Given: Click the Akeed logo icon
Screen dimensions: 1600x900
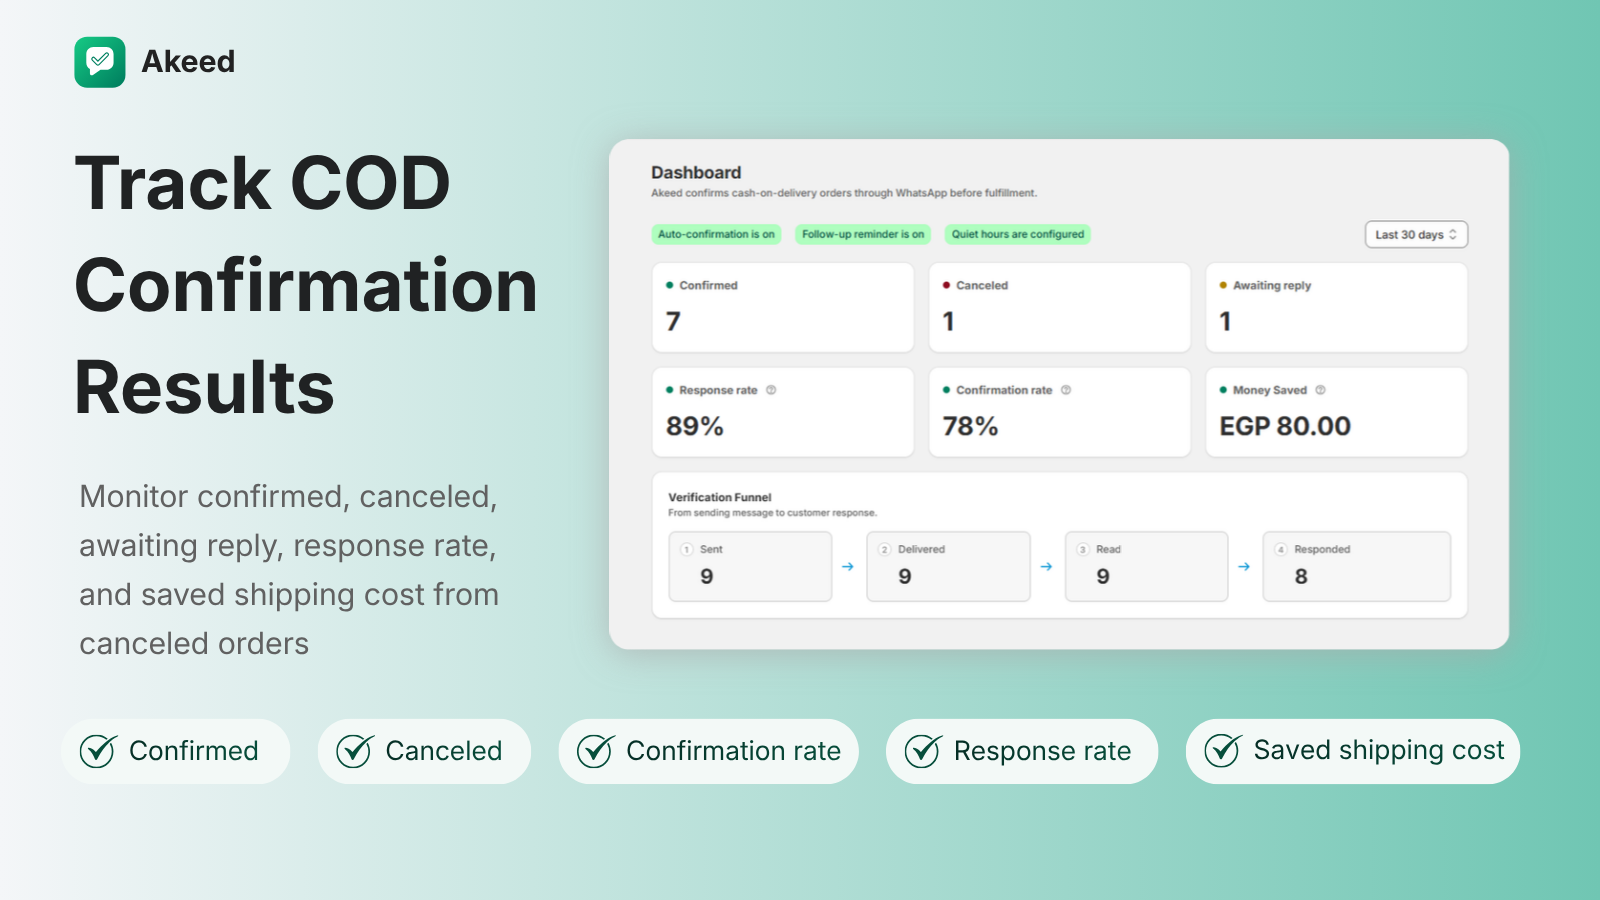Looking at the screenshot, I should click(x=100, y=62).
